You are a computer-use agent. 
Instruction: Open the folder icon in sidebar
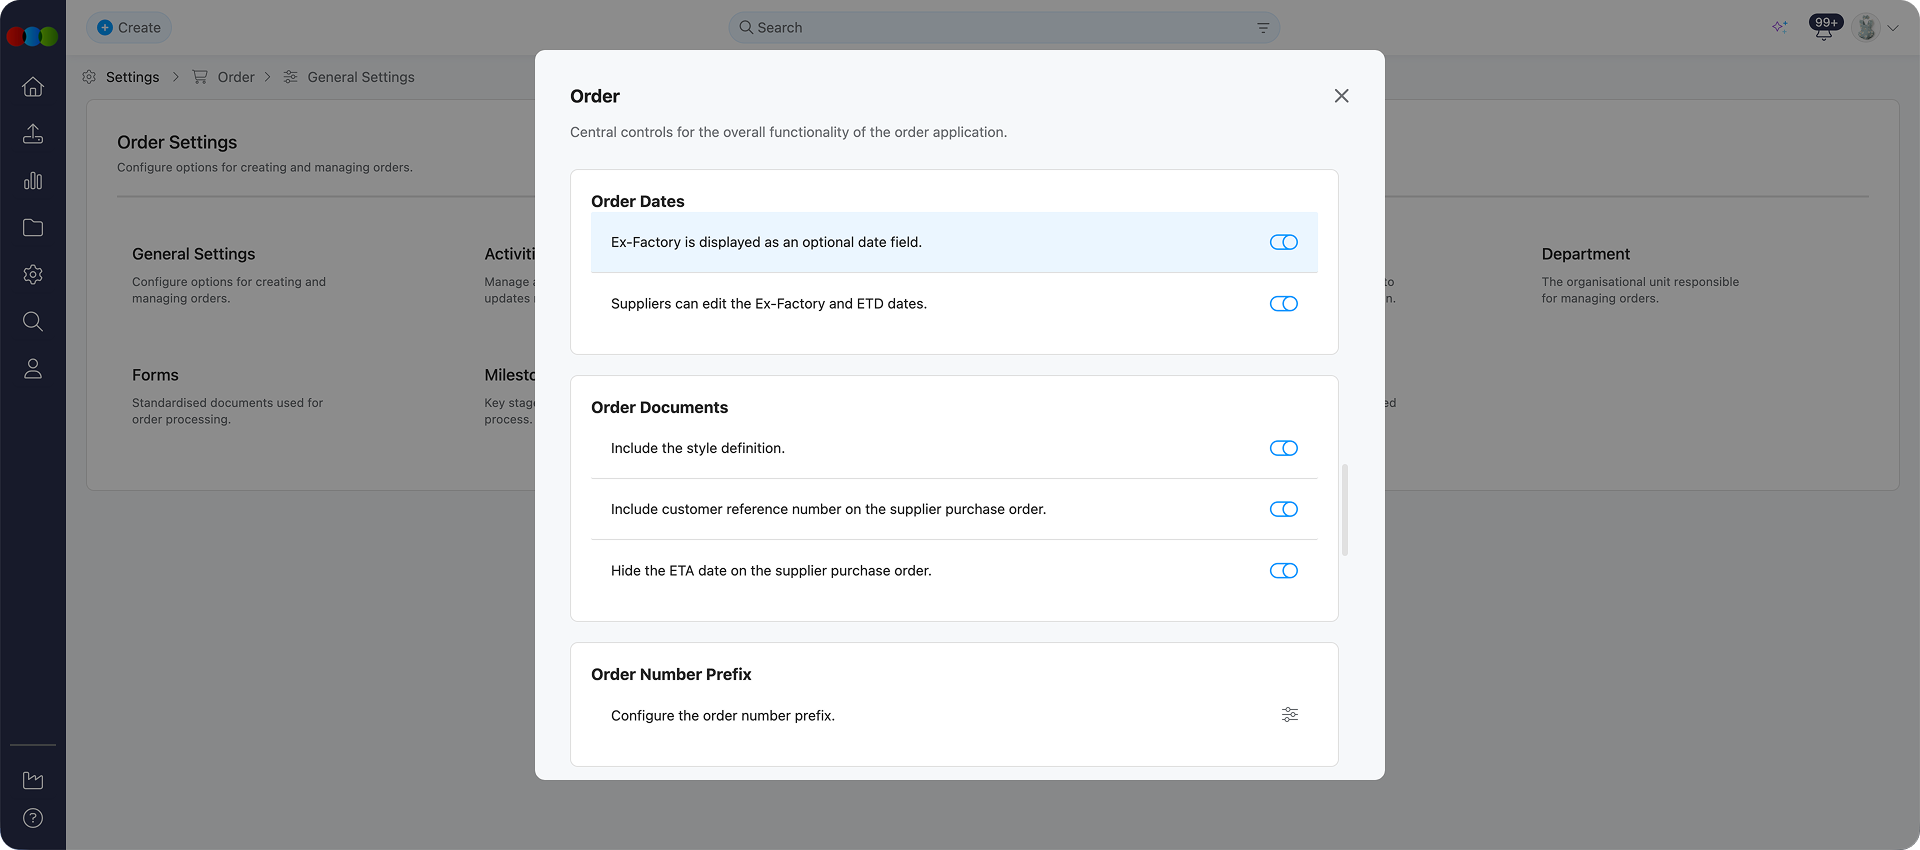click(33, 228)
